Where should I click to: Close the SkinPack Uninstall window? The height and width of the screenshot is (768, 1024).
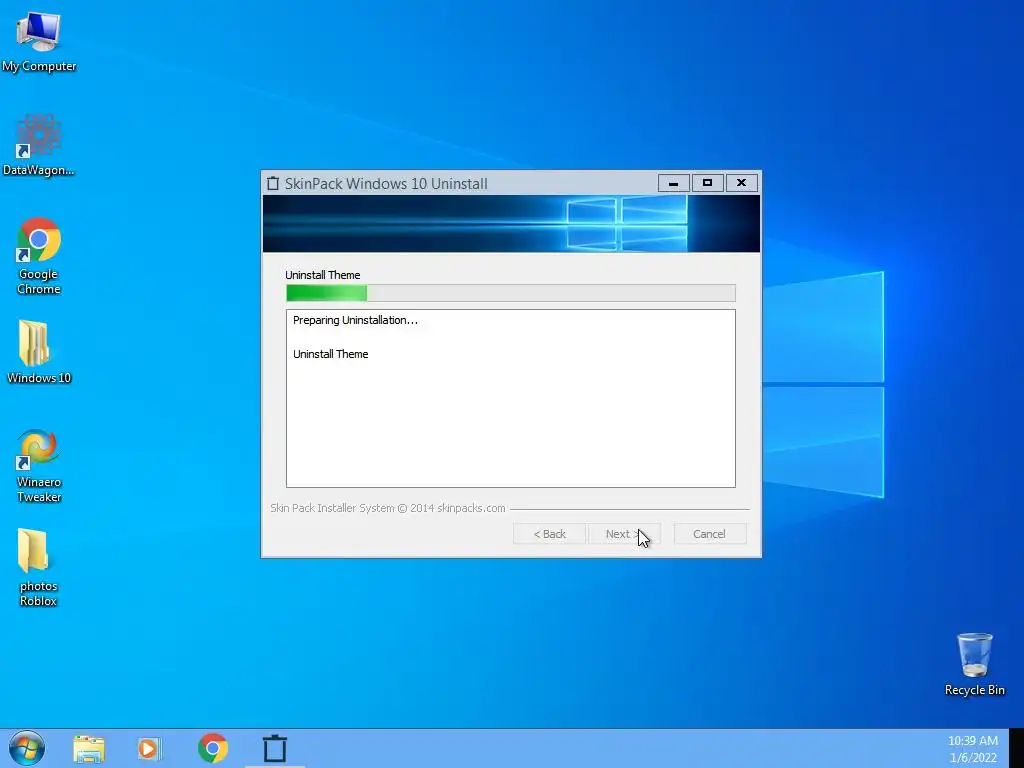tap(741, 183)
